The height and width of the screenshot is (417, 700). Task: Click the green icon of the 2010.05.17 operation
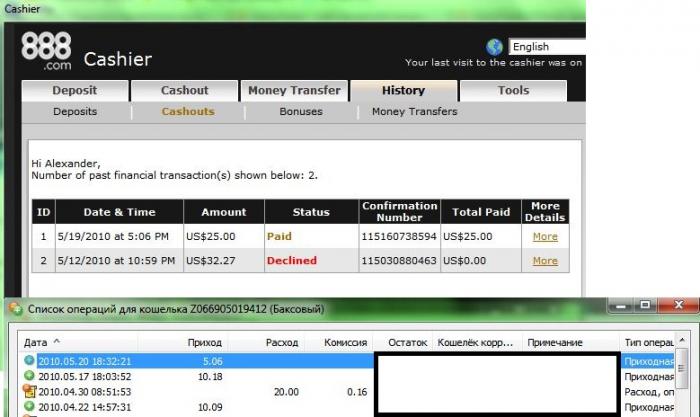tap(29, 375)
